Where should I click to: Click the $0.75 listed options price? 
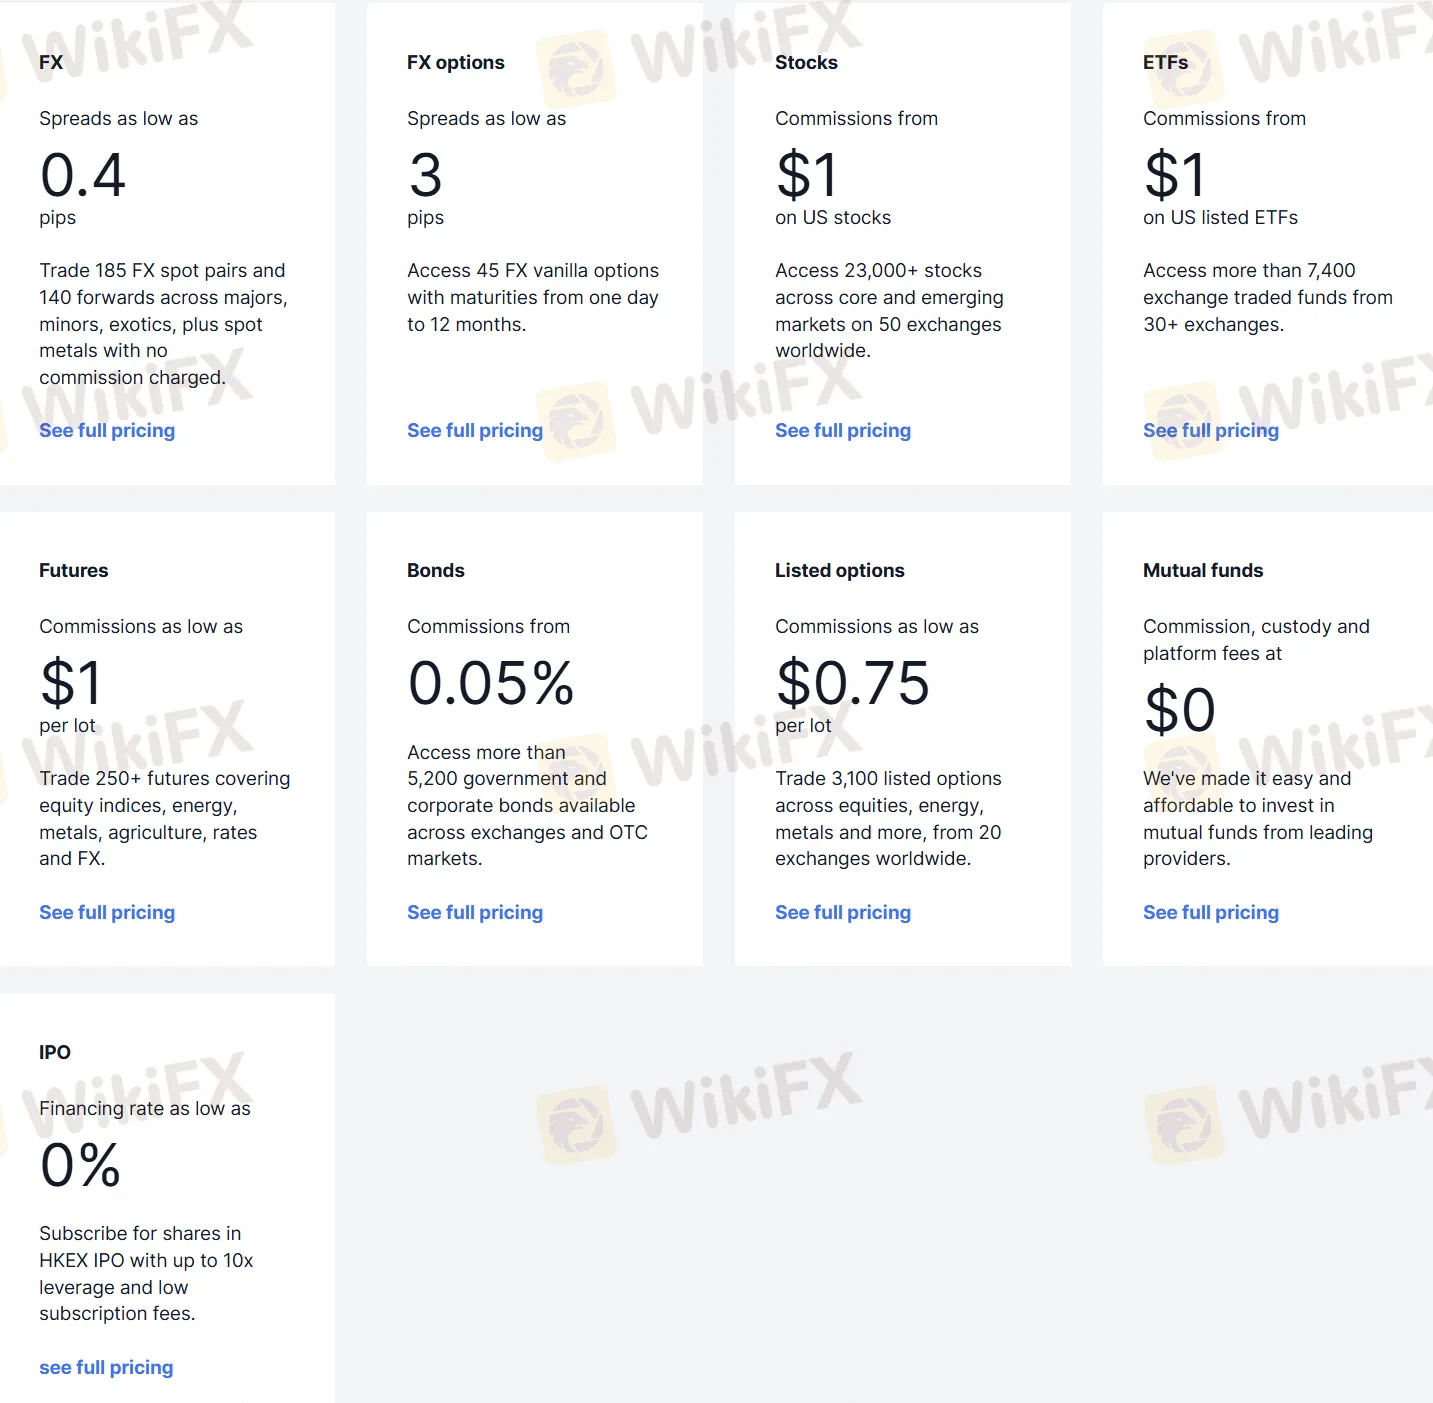click(x=853, y=683)
